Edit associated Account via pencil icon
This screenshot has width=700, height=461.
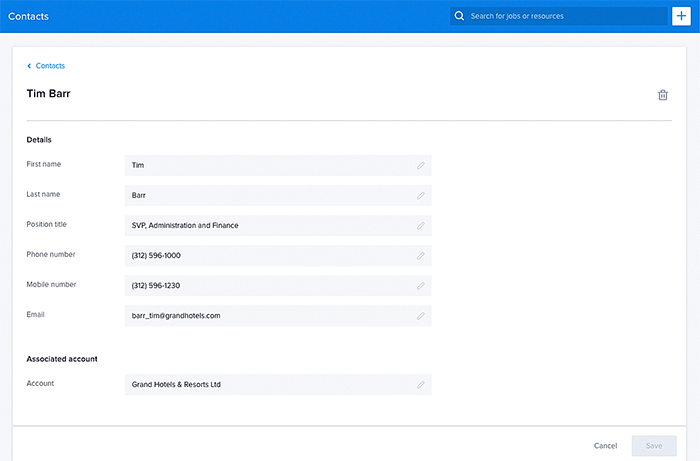click(x=421, y=384)
